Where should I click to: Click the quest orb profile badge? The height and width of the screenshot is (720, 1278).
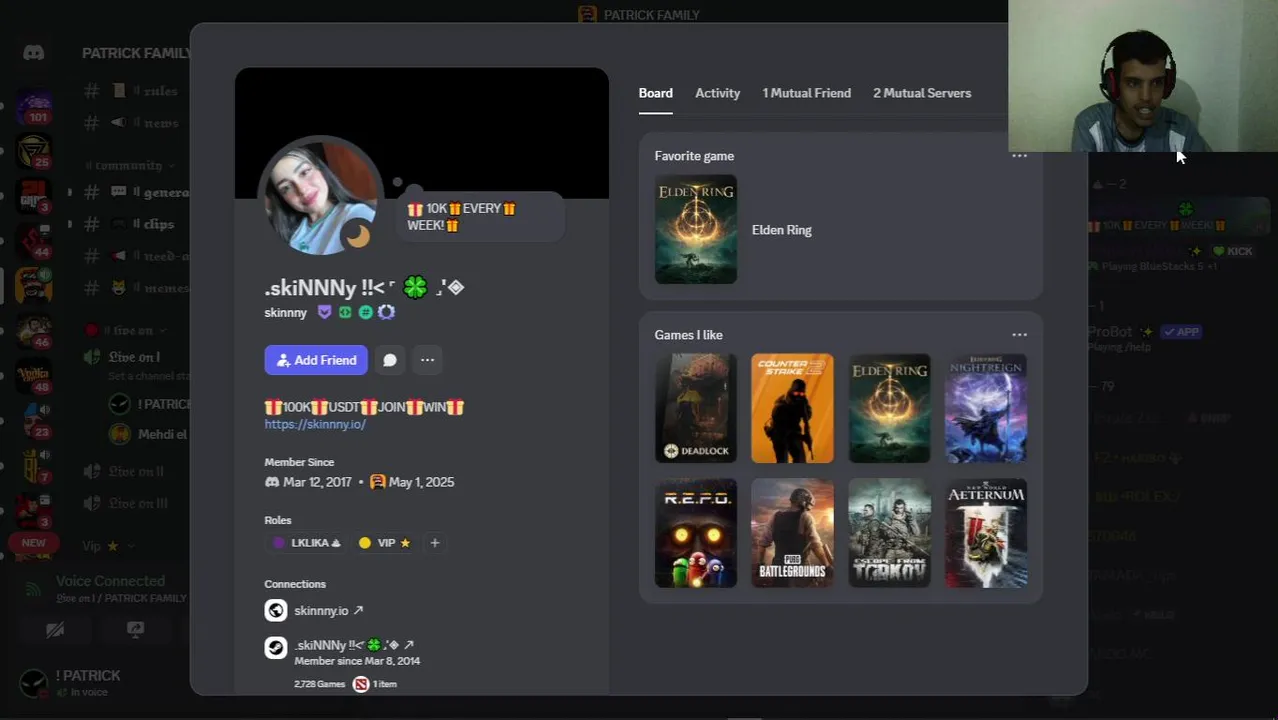(x=386, y=312)
